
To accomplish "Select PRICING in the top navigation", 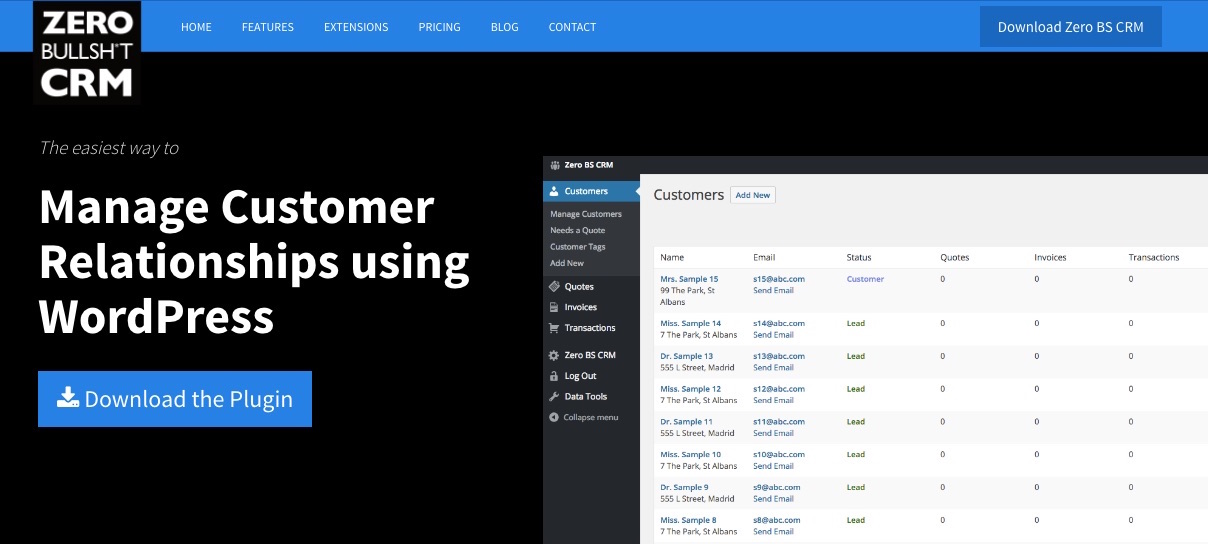I will pyautogui.click(x=440, y=27).
